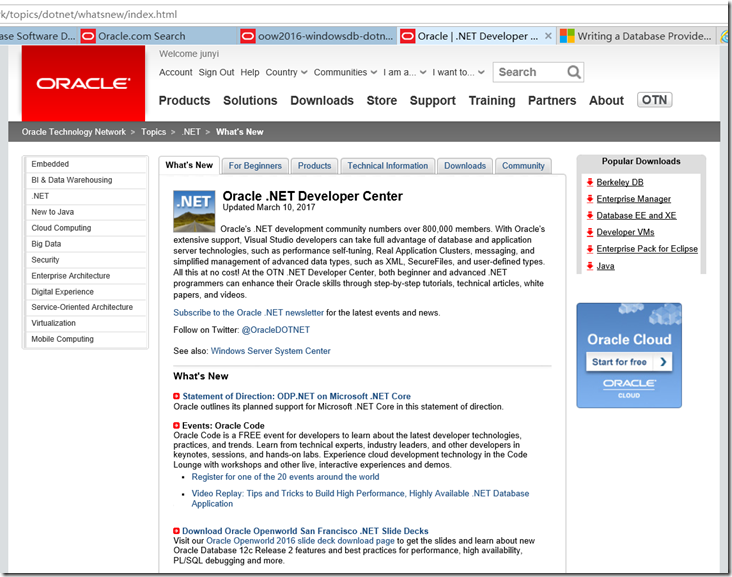732x577 pixels.
Task: Select the What's New tab
Action: (x=189, y=165)
